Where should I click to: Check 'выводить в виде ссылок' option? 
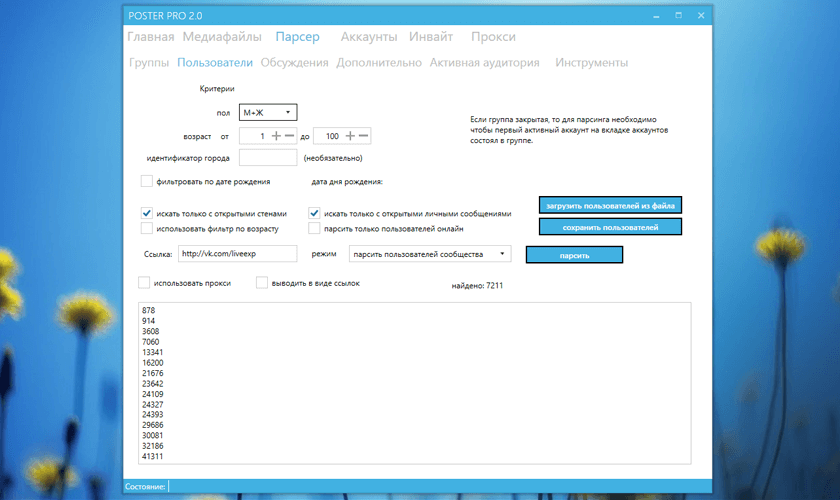click(261, 282)
